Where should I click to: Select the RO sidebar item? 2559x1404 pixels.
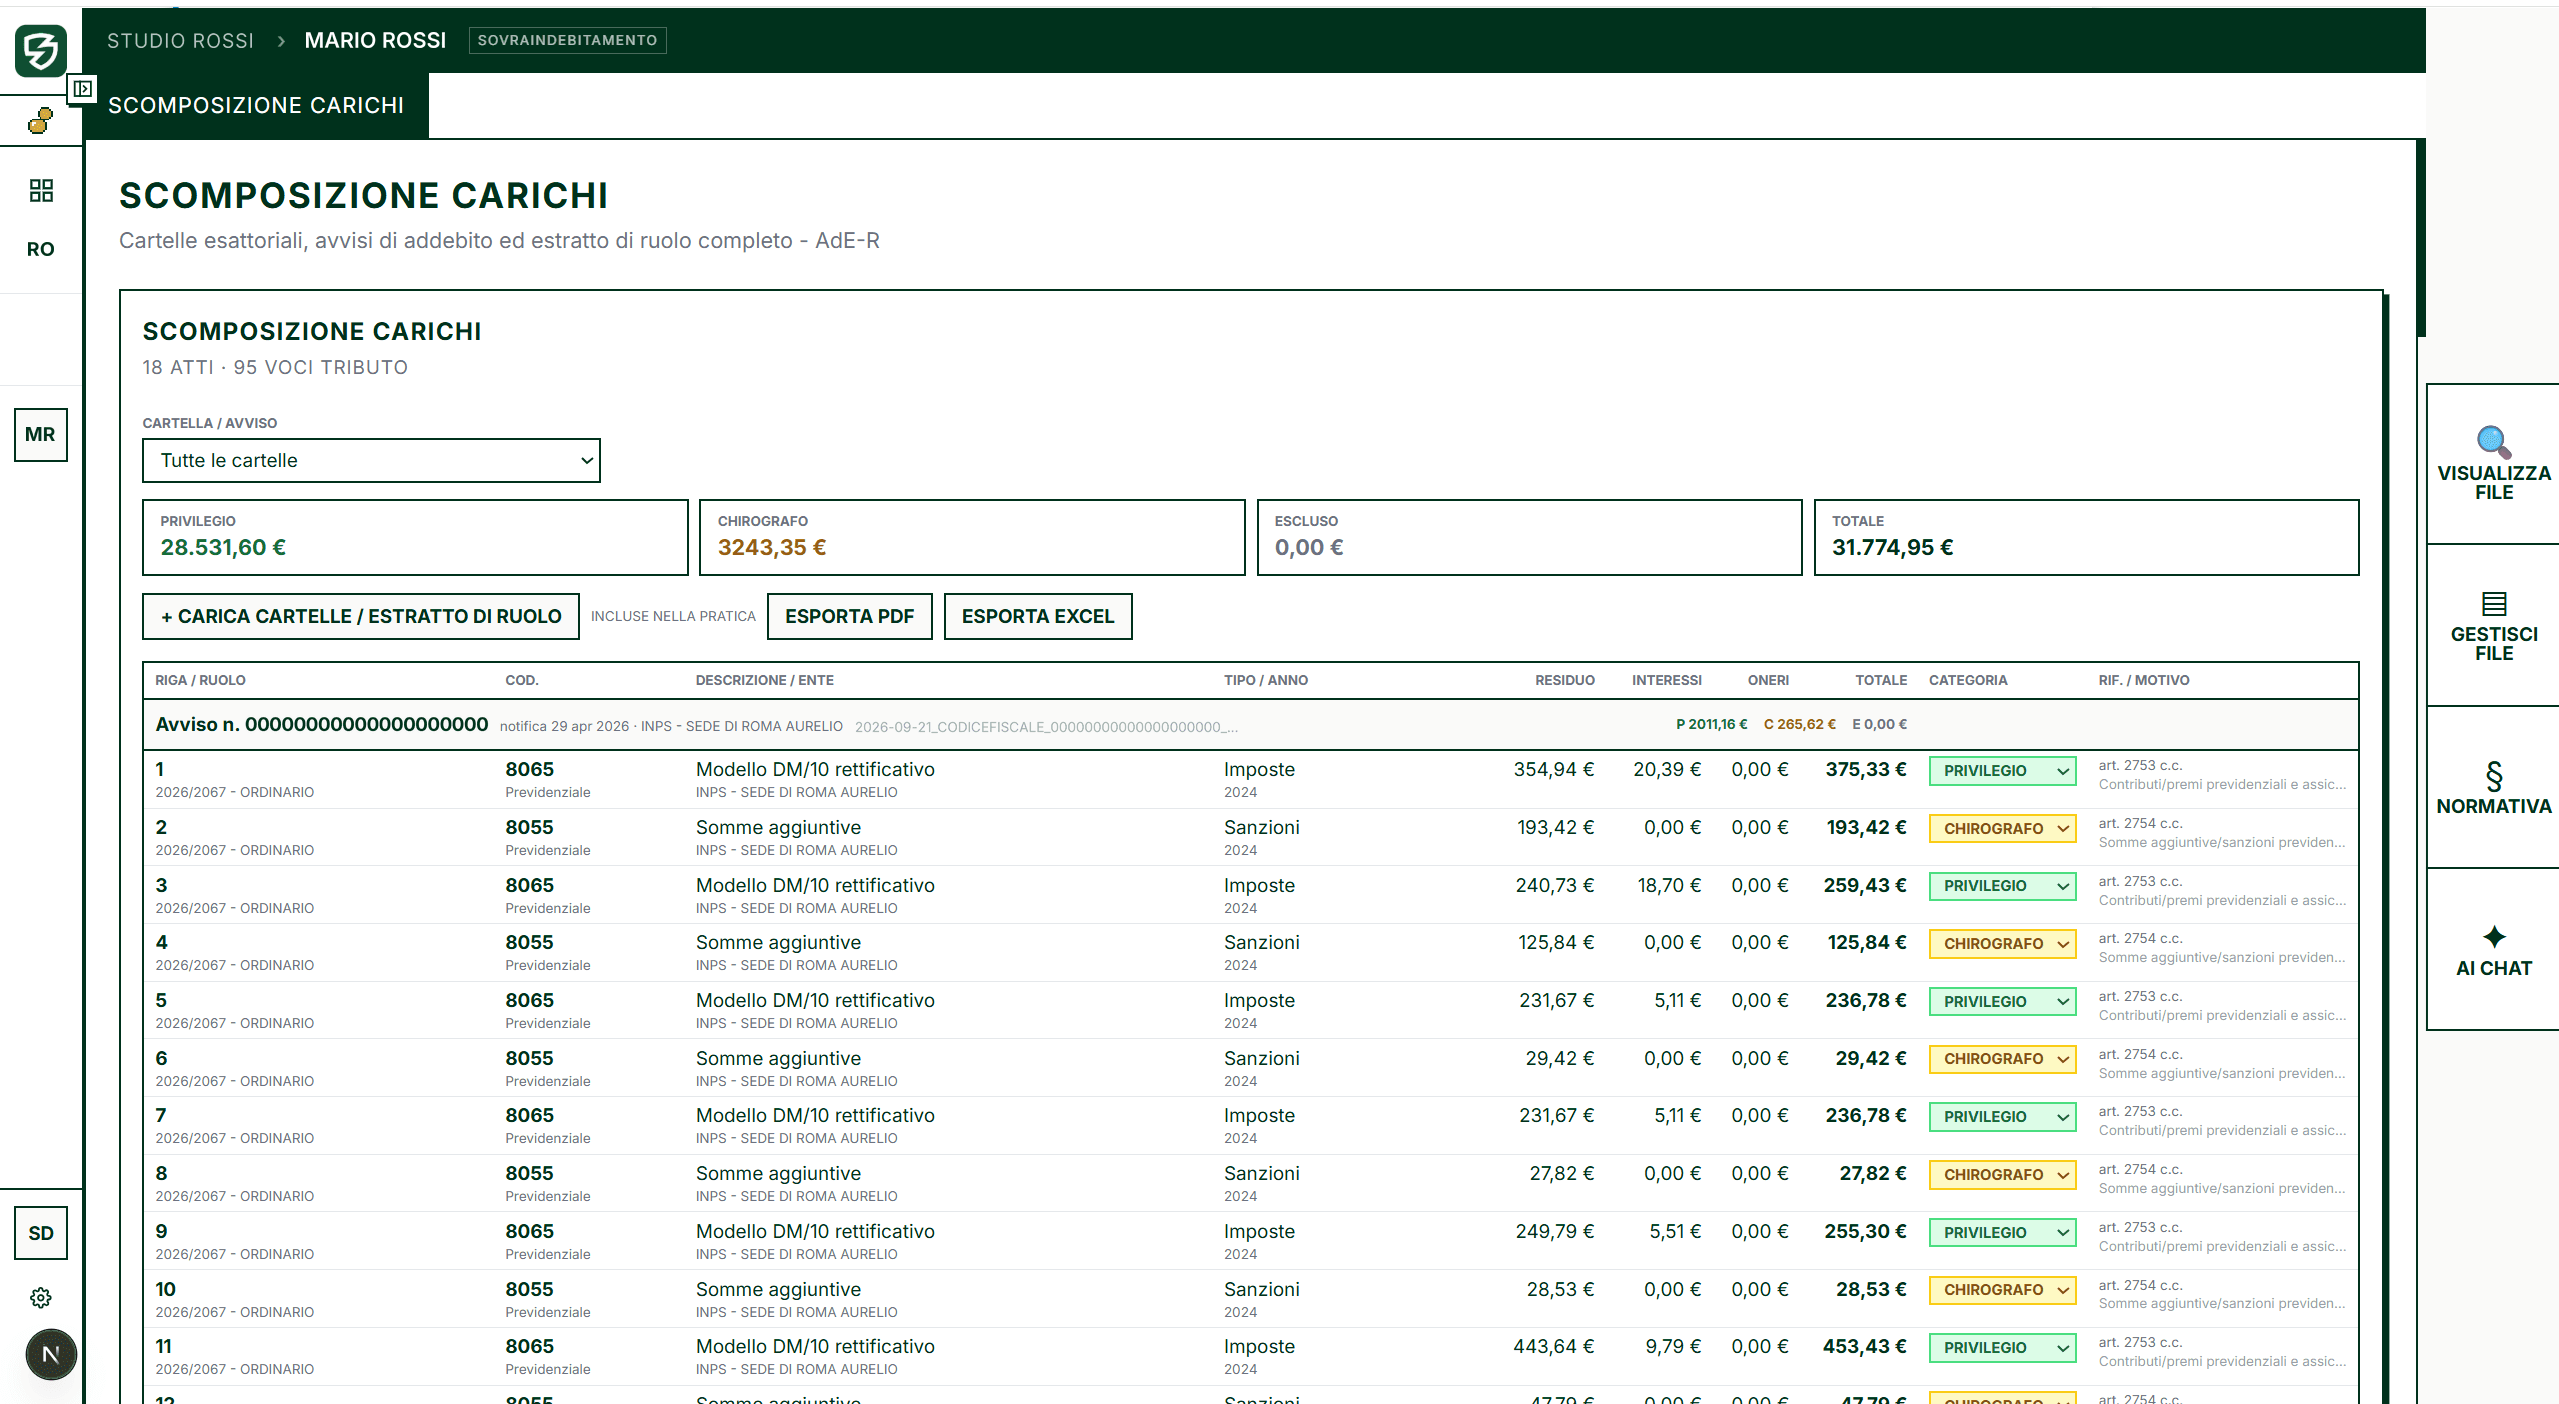click(41, 249)
